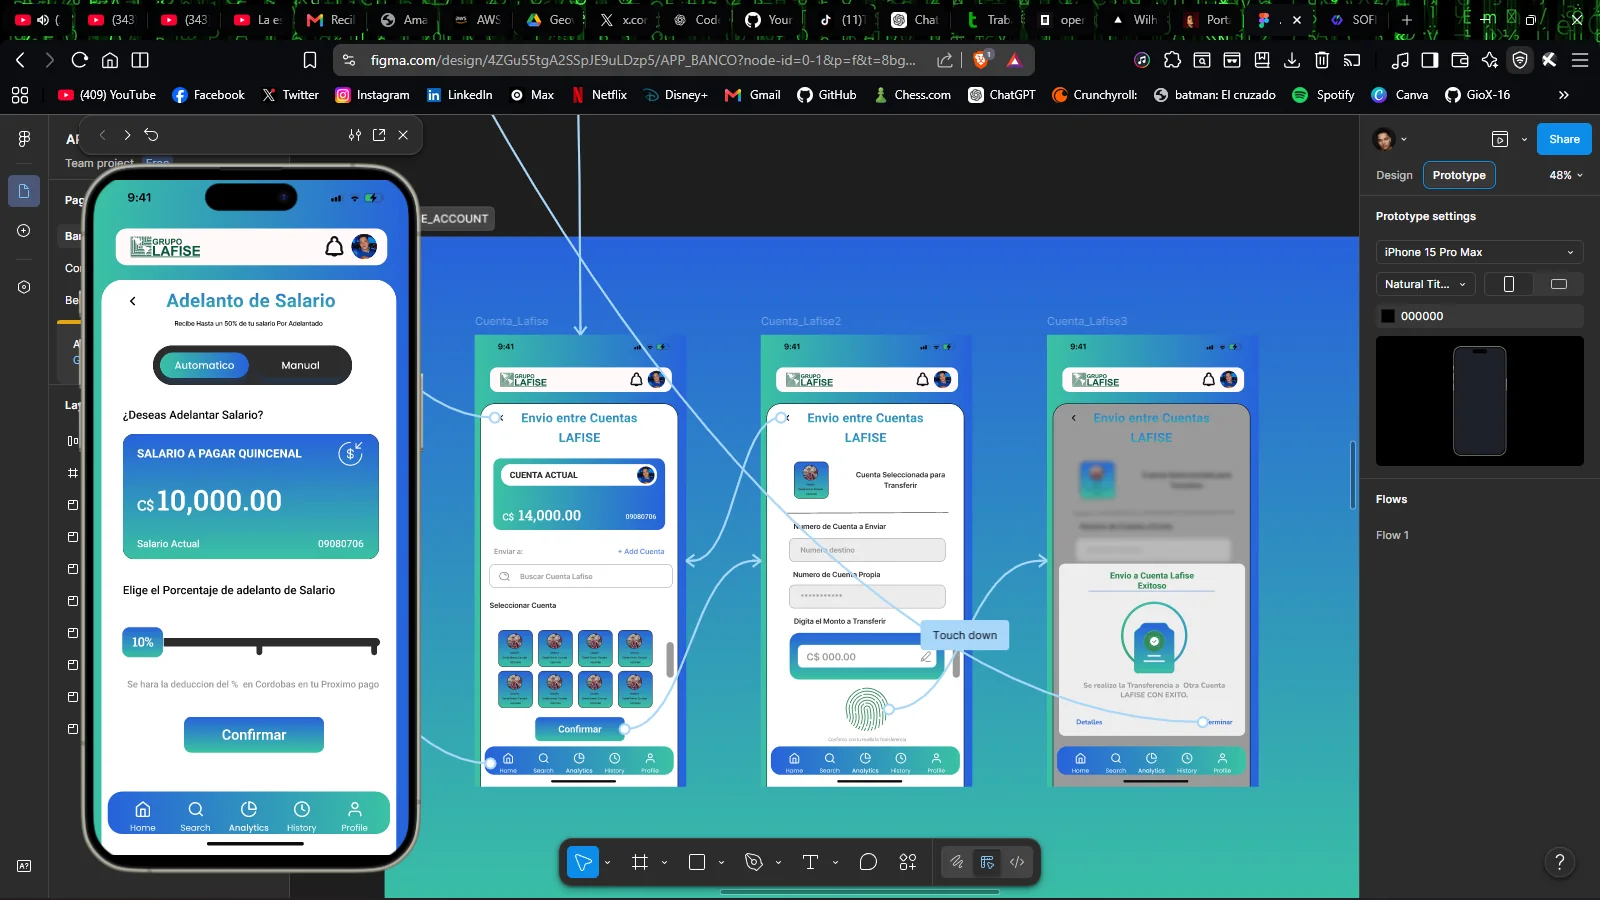Open the YouTube bookmark
The width and height of the screenshot is (1600, 900).
(x=107, y=95)
